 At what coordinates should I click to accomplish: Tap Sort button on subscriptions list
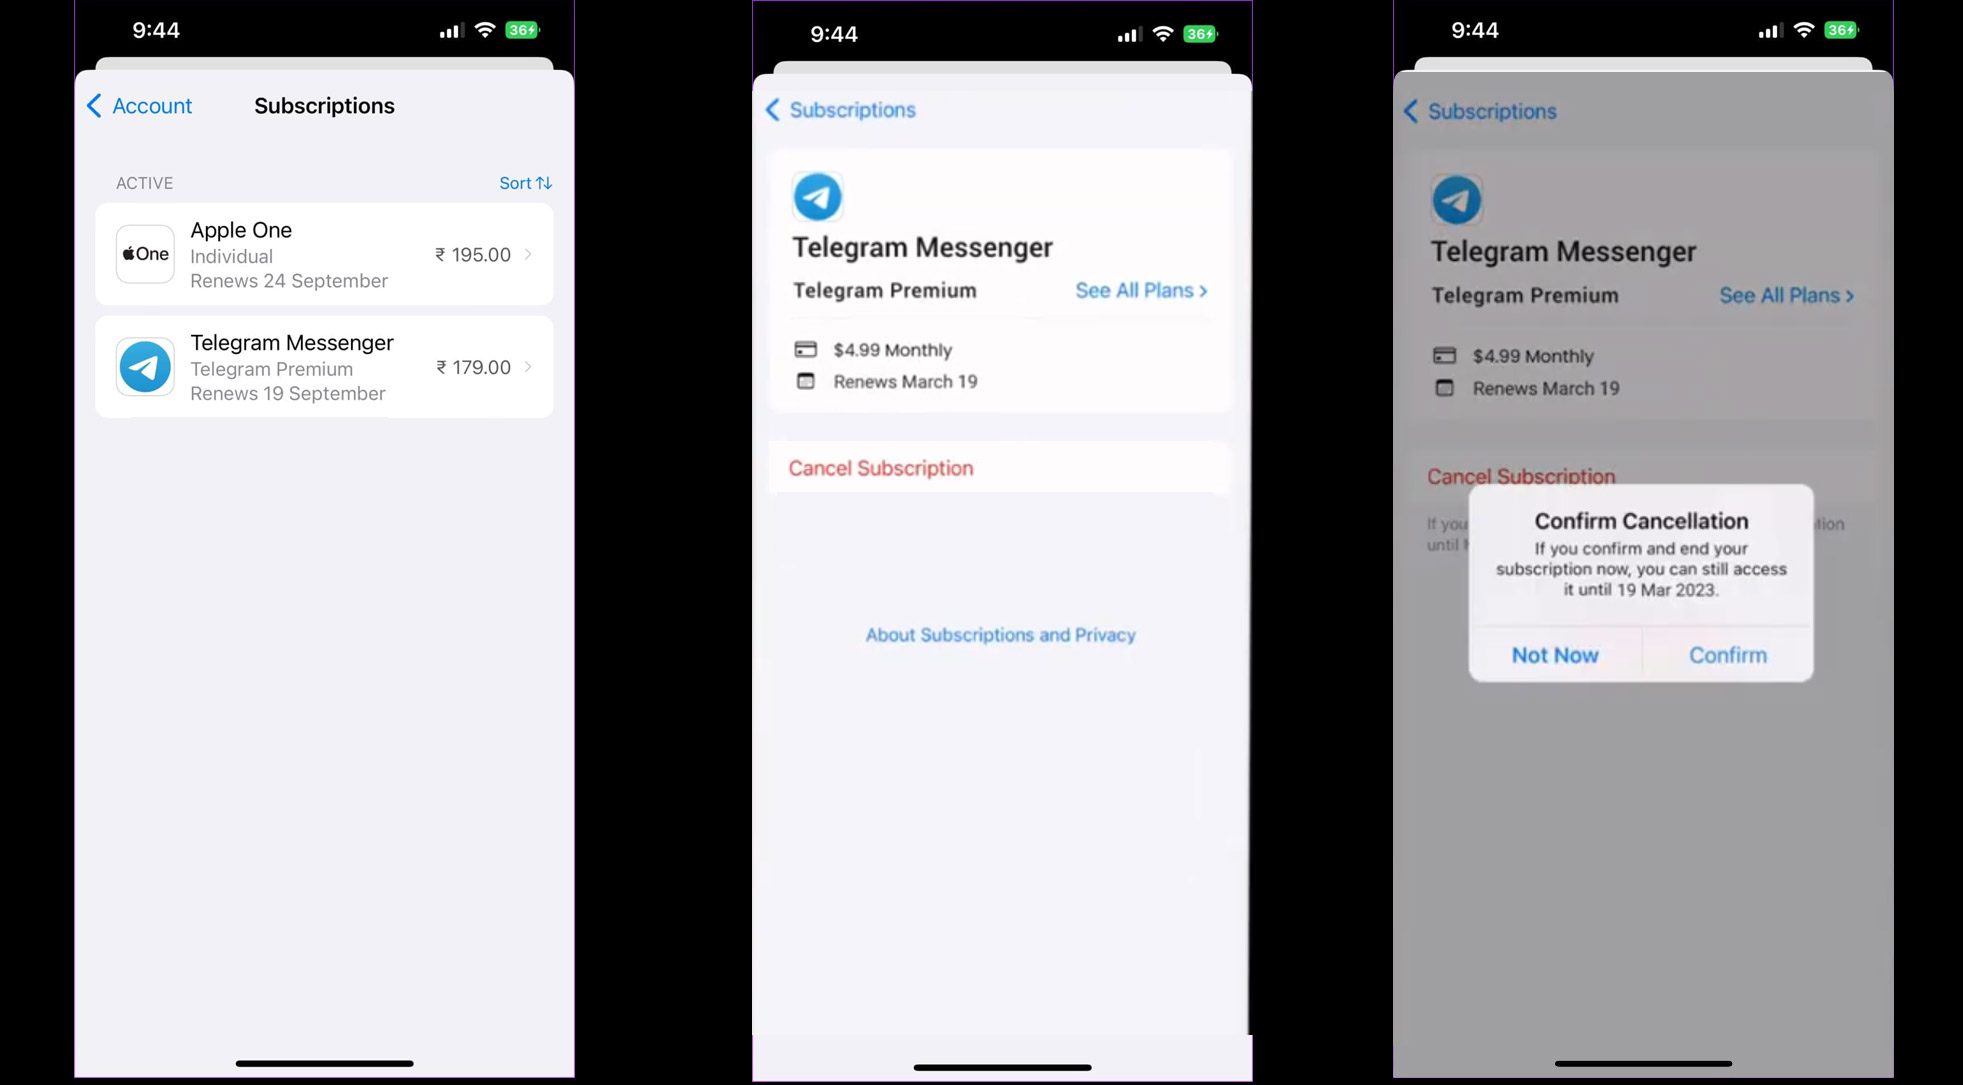click(524, 183)
